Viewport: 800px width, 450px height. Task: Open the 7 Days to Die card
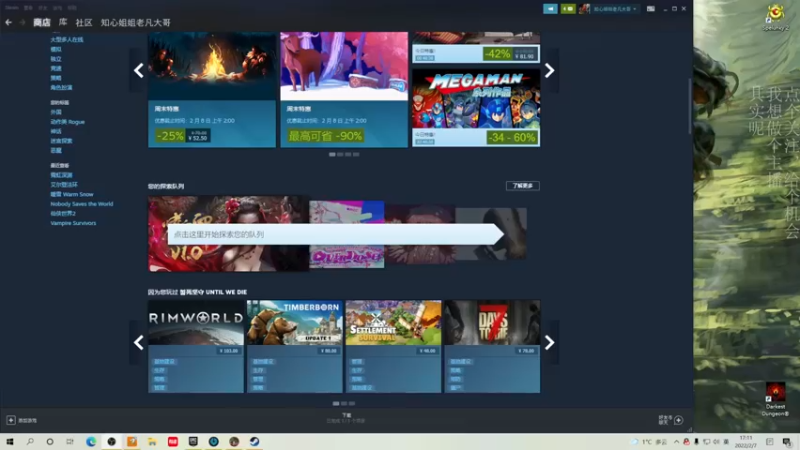[492, 346]
